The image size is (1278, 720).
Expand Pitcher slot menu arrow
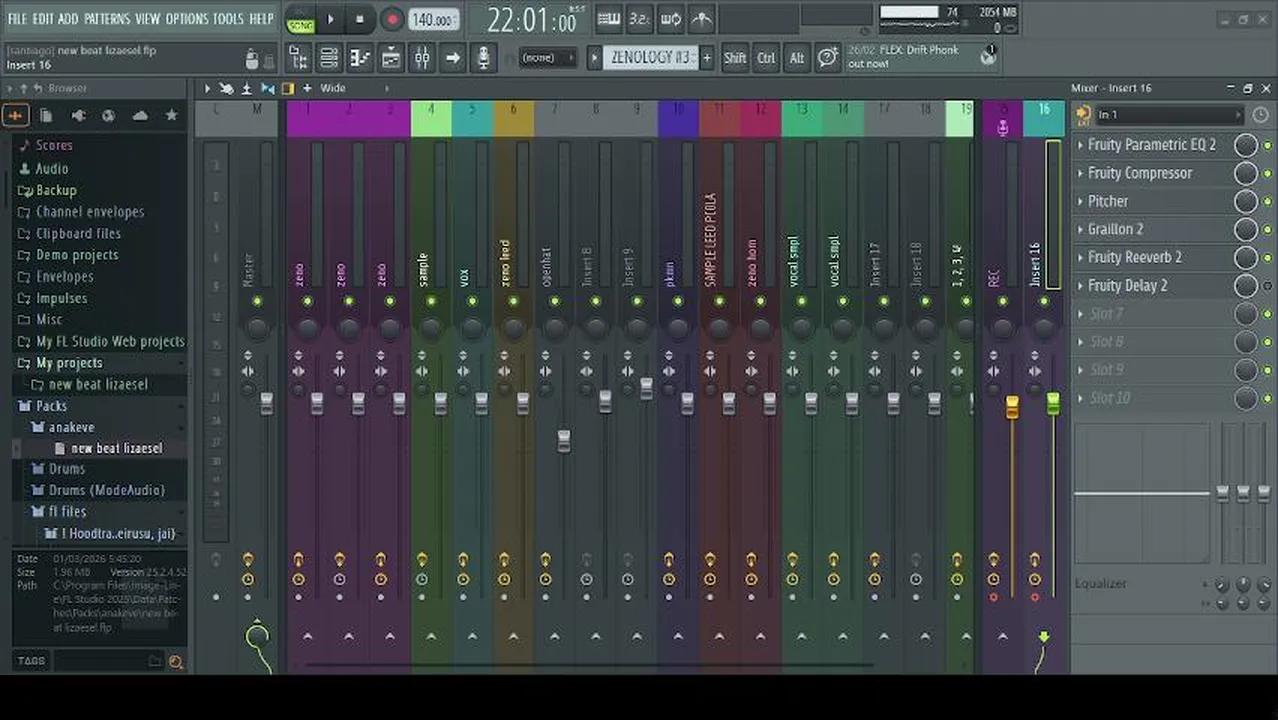tap(1080, 201)
